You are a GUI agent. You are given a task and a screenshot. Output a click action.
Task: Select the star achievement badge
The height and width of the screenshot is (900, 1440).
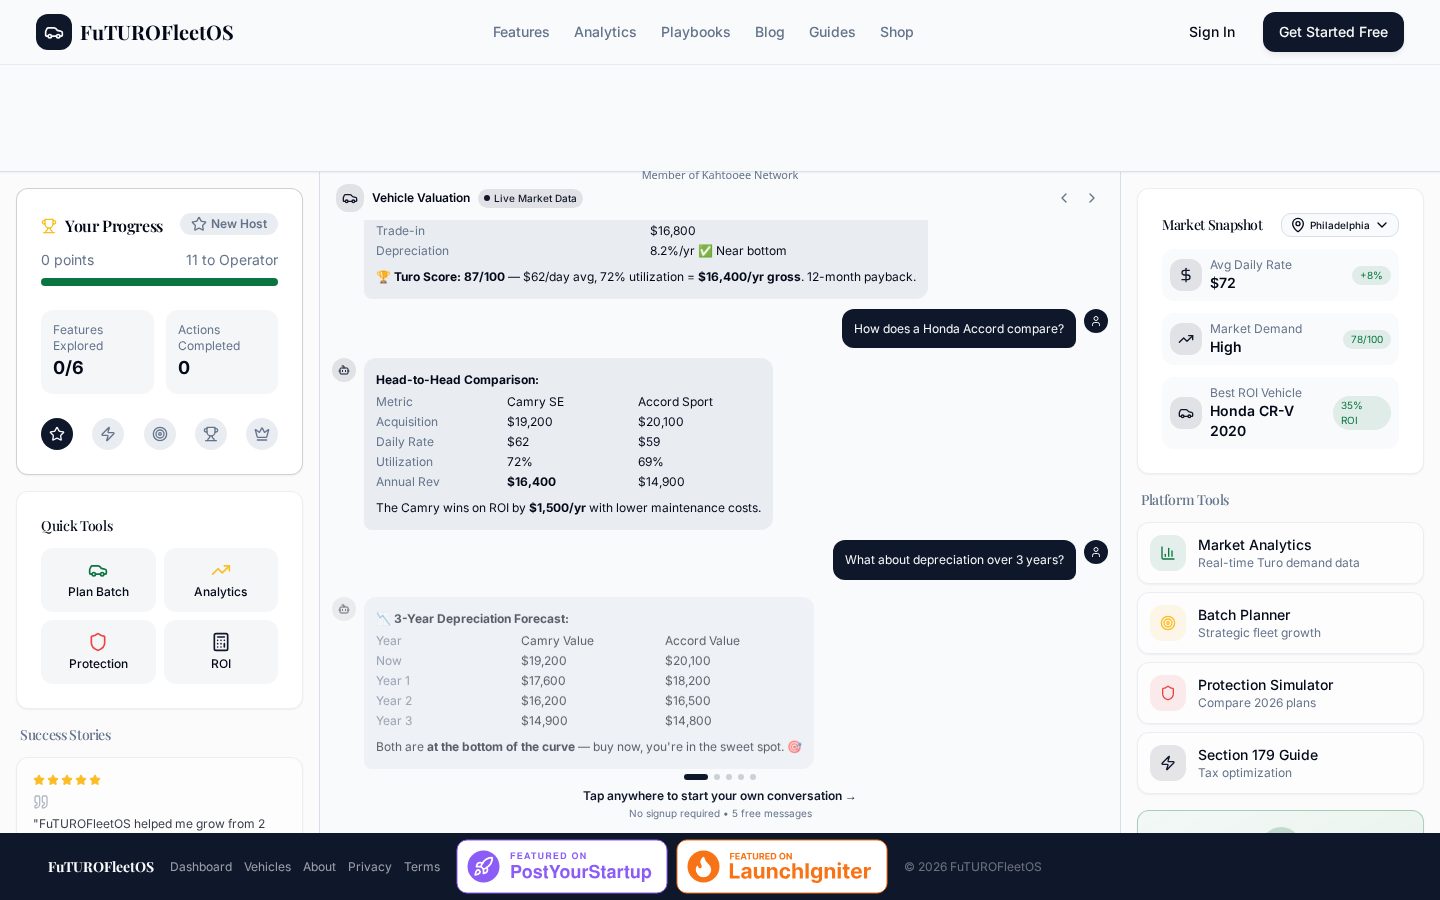57,434
